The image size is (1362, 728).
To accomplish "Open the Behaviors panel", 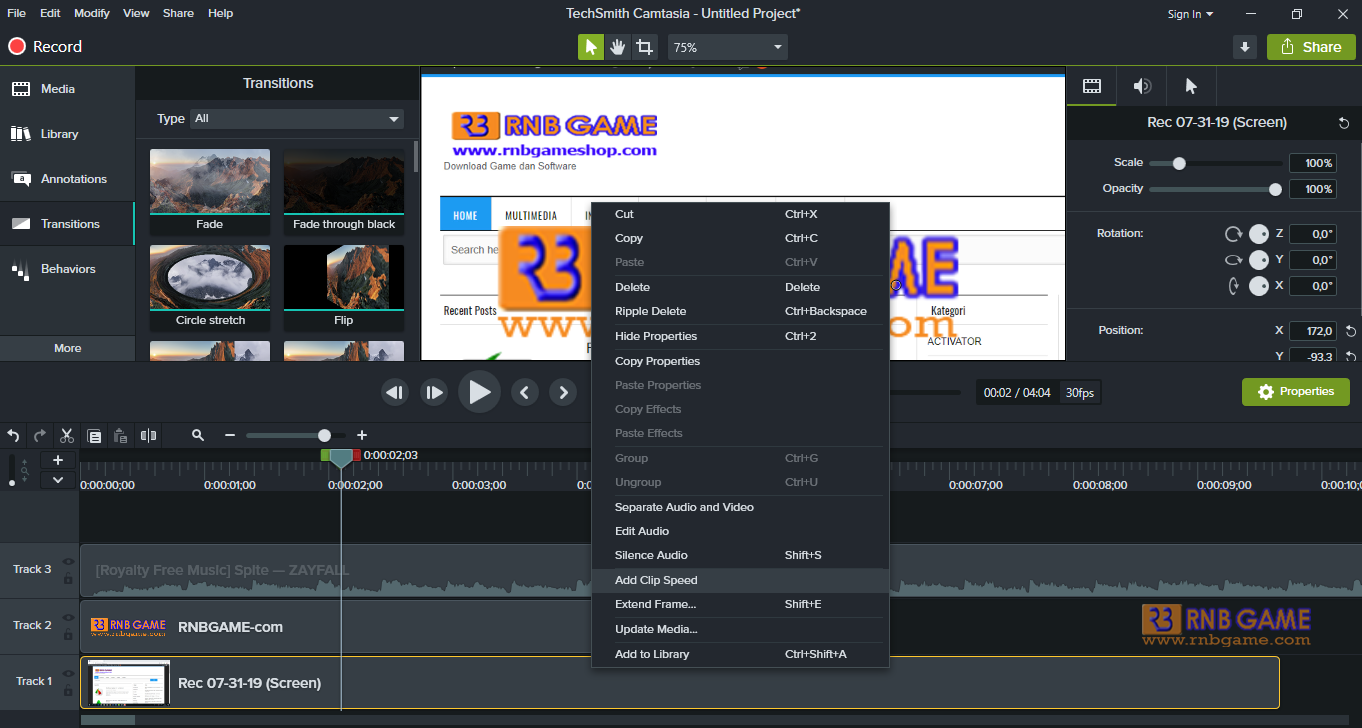I will pos(67,269).
